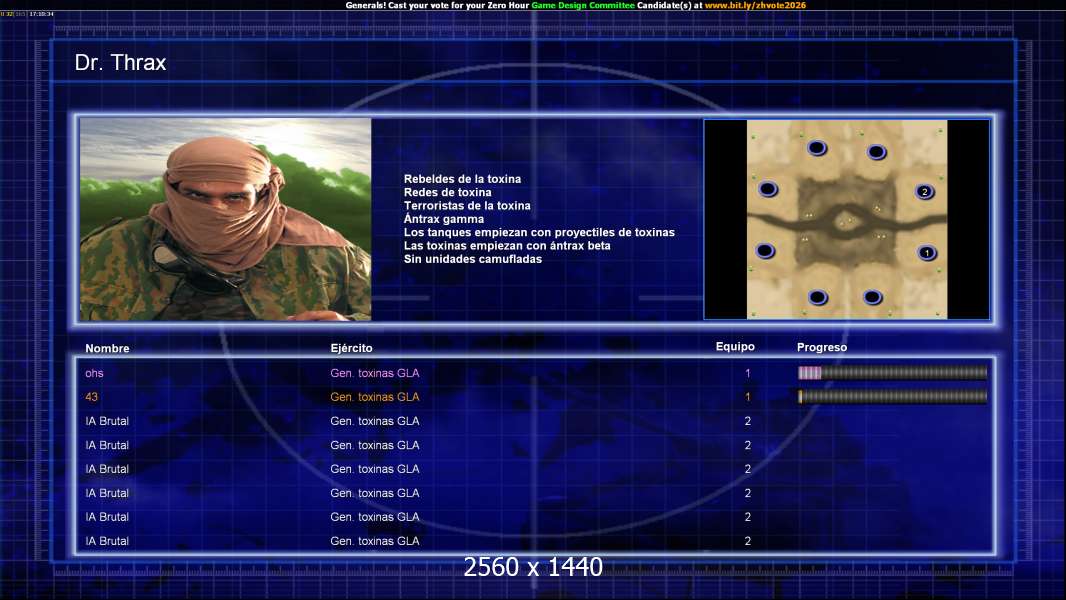
Task: Click the desert map preview
Action: pyautogui.click(x=846, y=219)
